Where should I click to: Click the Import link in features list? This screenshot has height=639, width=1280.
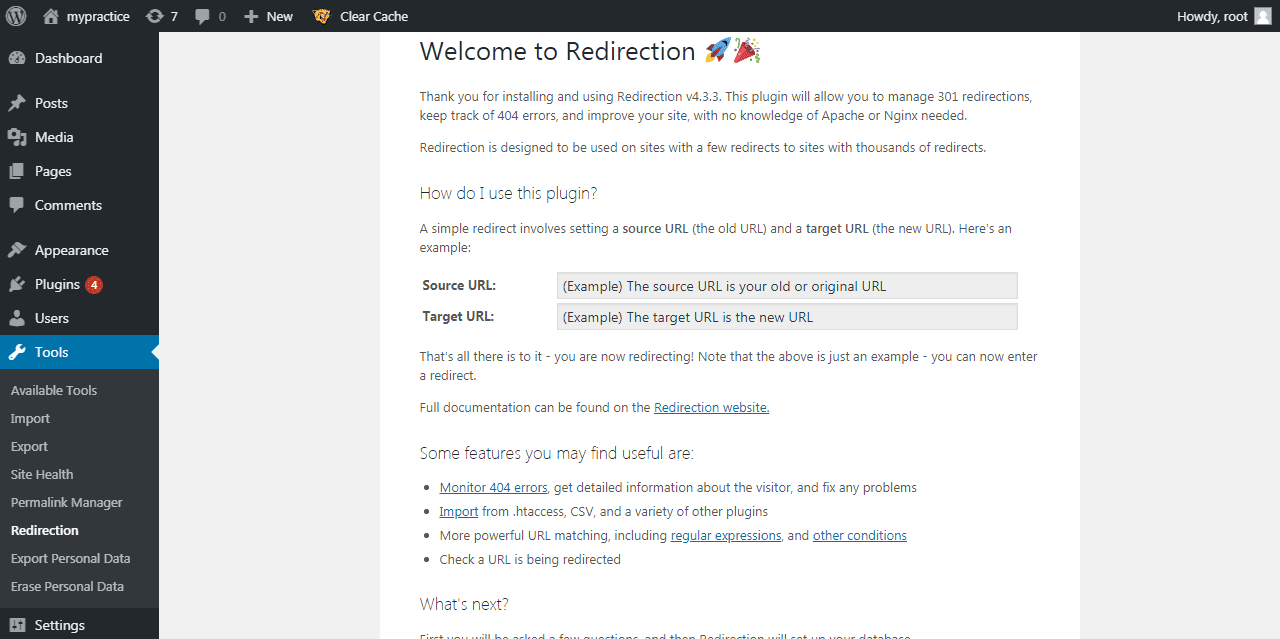pyautogui.click(x=459, y=511)
